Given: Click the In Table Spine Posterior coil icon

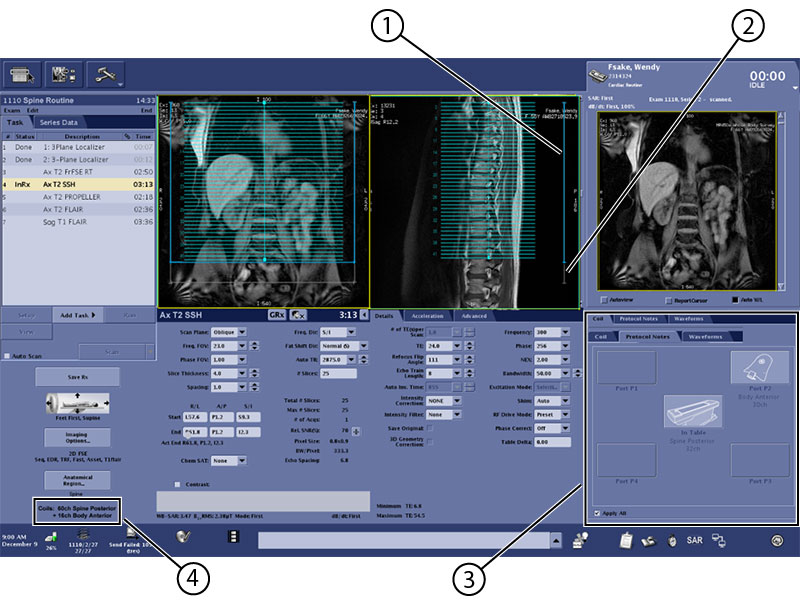Looking at the screenshot, I should [692, 412].
